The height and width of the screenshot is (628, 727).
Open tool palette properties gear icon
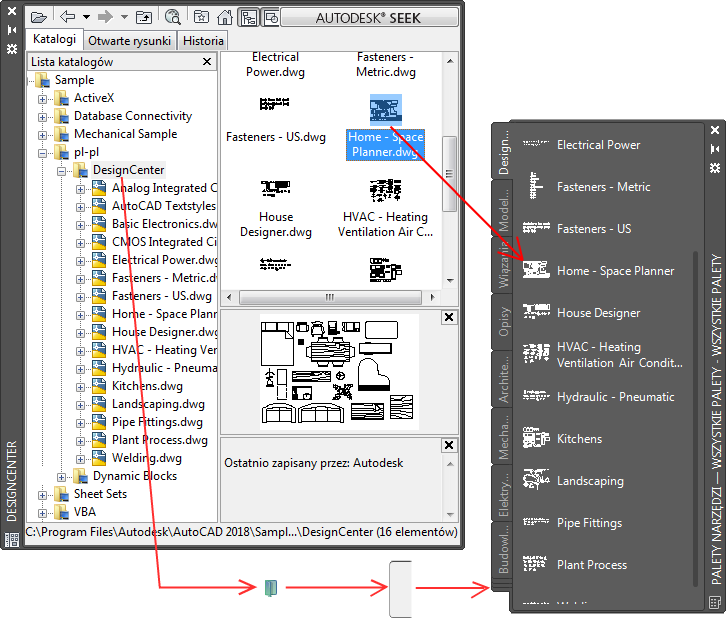tap(715, 168)
